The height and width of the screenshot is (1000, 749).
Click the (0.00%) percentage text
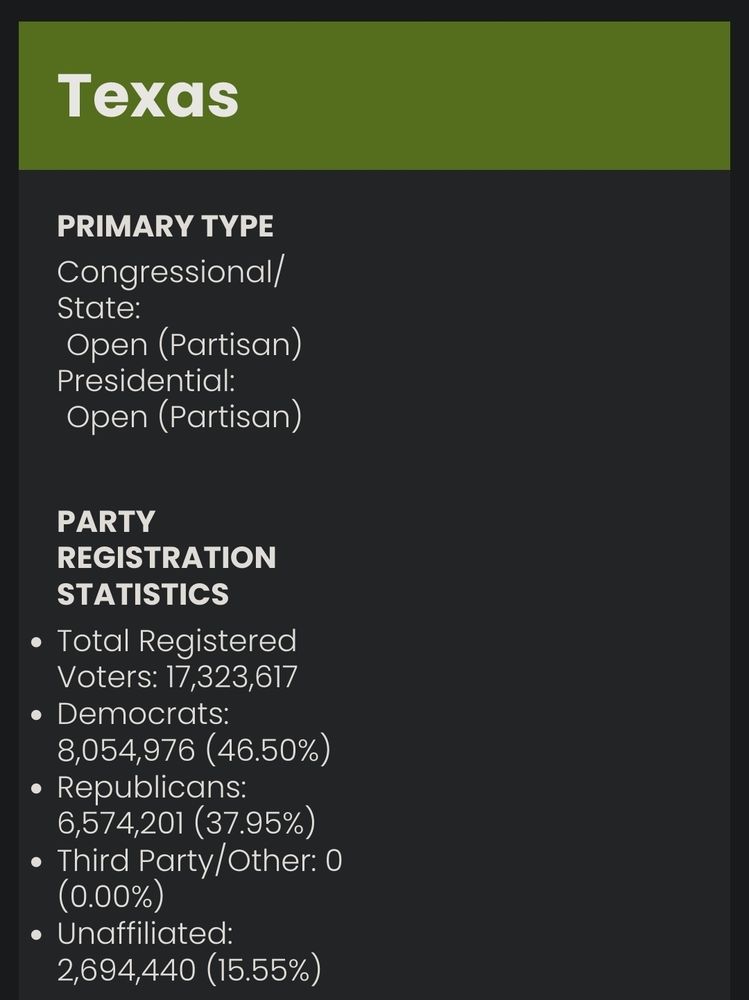coord(111,896)
